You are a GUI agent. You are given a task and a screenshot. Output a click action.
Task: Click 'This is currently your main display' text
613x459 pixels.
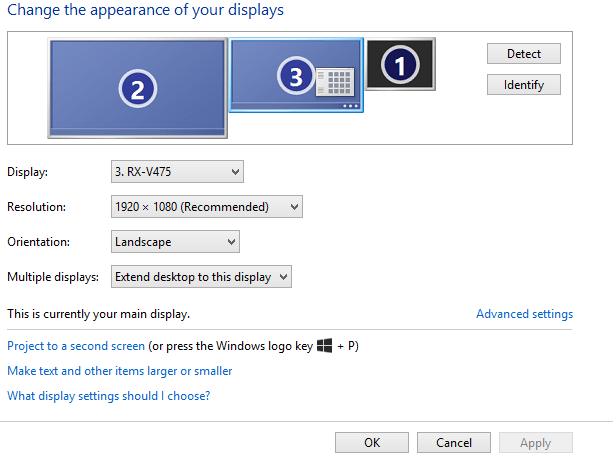[99, 314]
